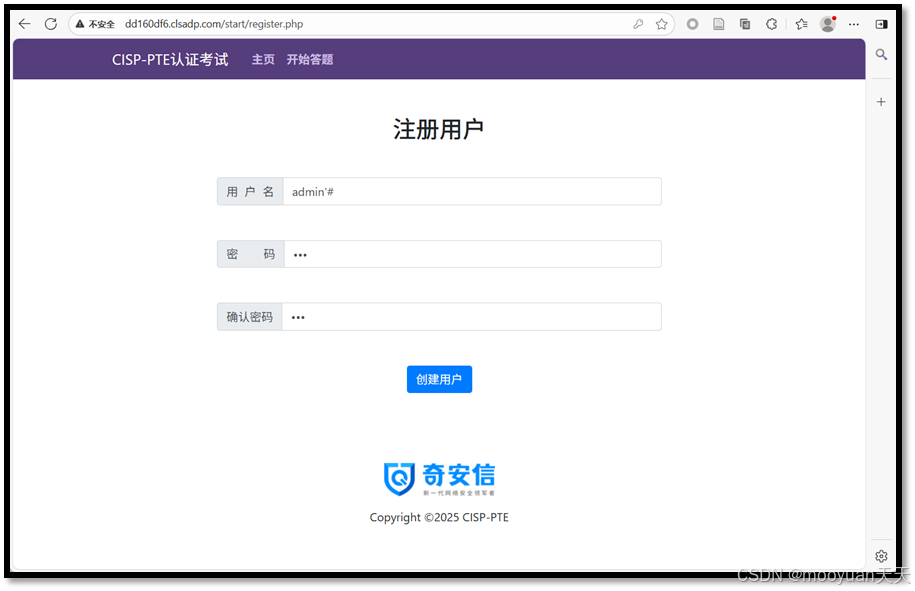The width and height of the screenshot is (915, 591).
Task: Click the settings gear at the sidebar bottom
Action: tap(881, 556)
